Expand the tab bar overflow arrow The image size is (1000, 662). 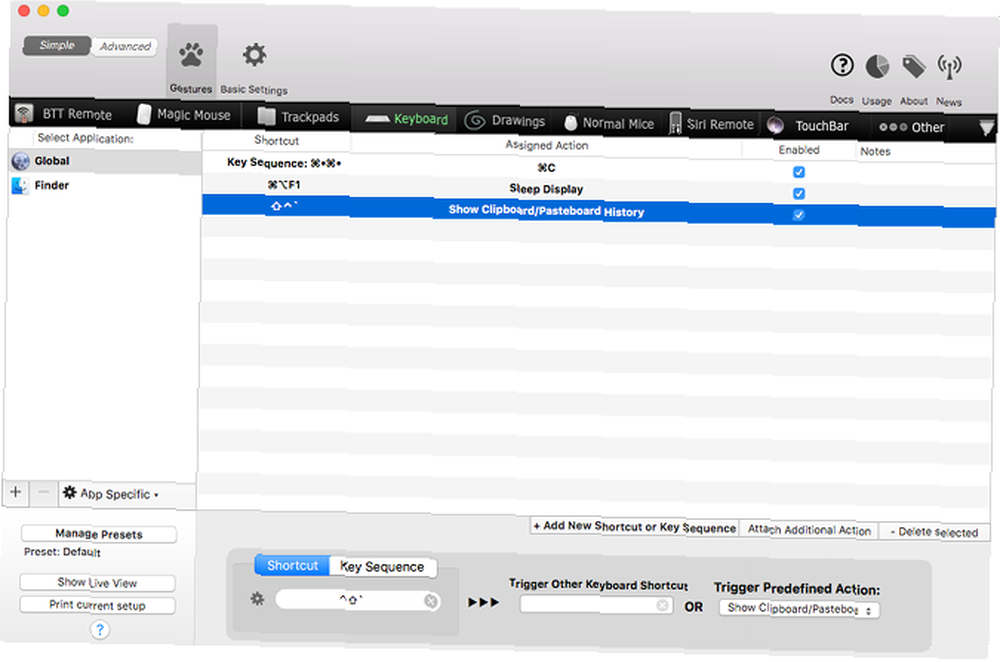pyautogui.click(x=986, y=128)
